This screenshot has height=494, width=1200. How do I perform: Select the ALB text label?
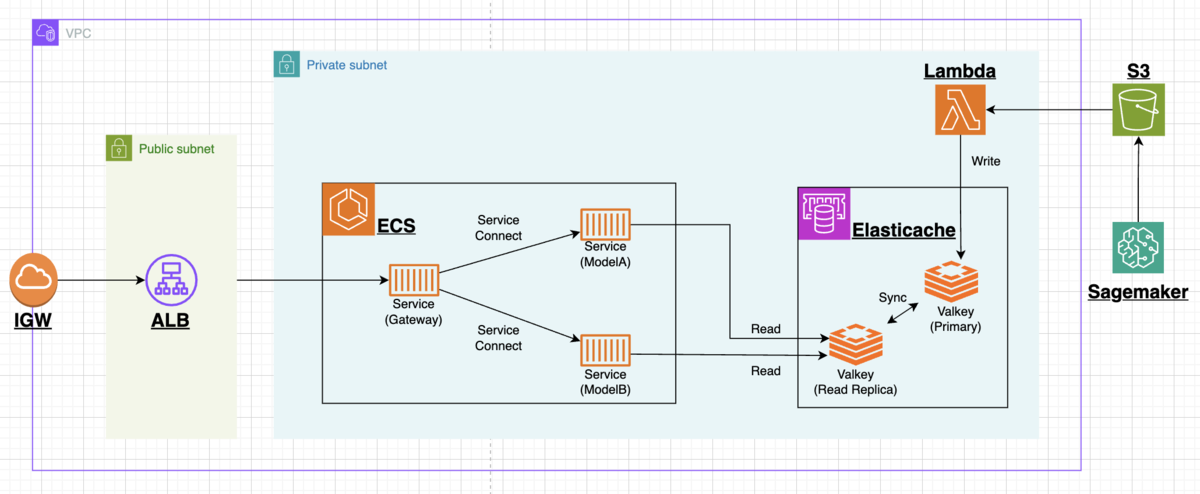point(171,321)
